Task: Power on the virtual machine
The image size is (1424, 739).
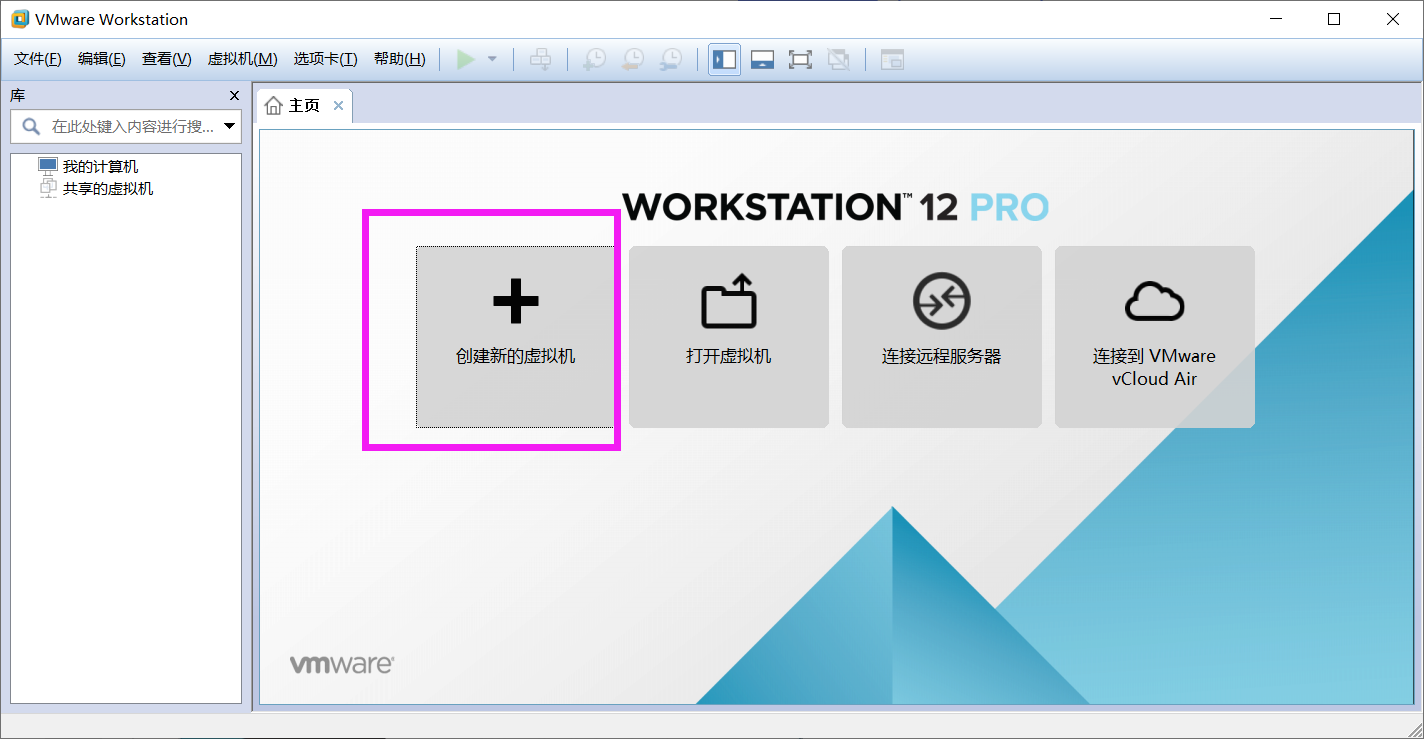Action: (465, 59)
